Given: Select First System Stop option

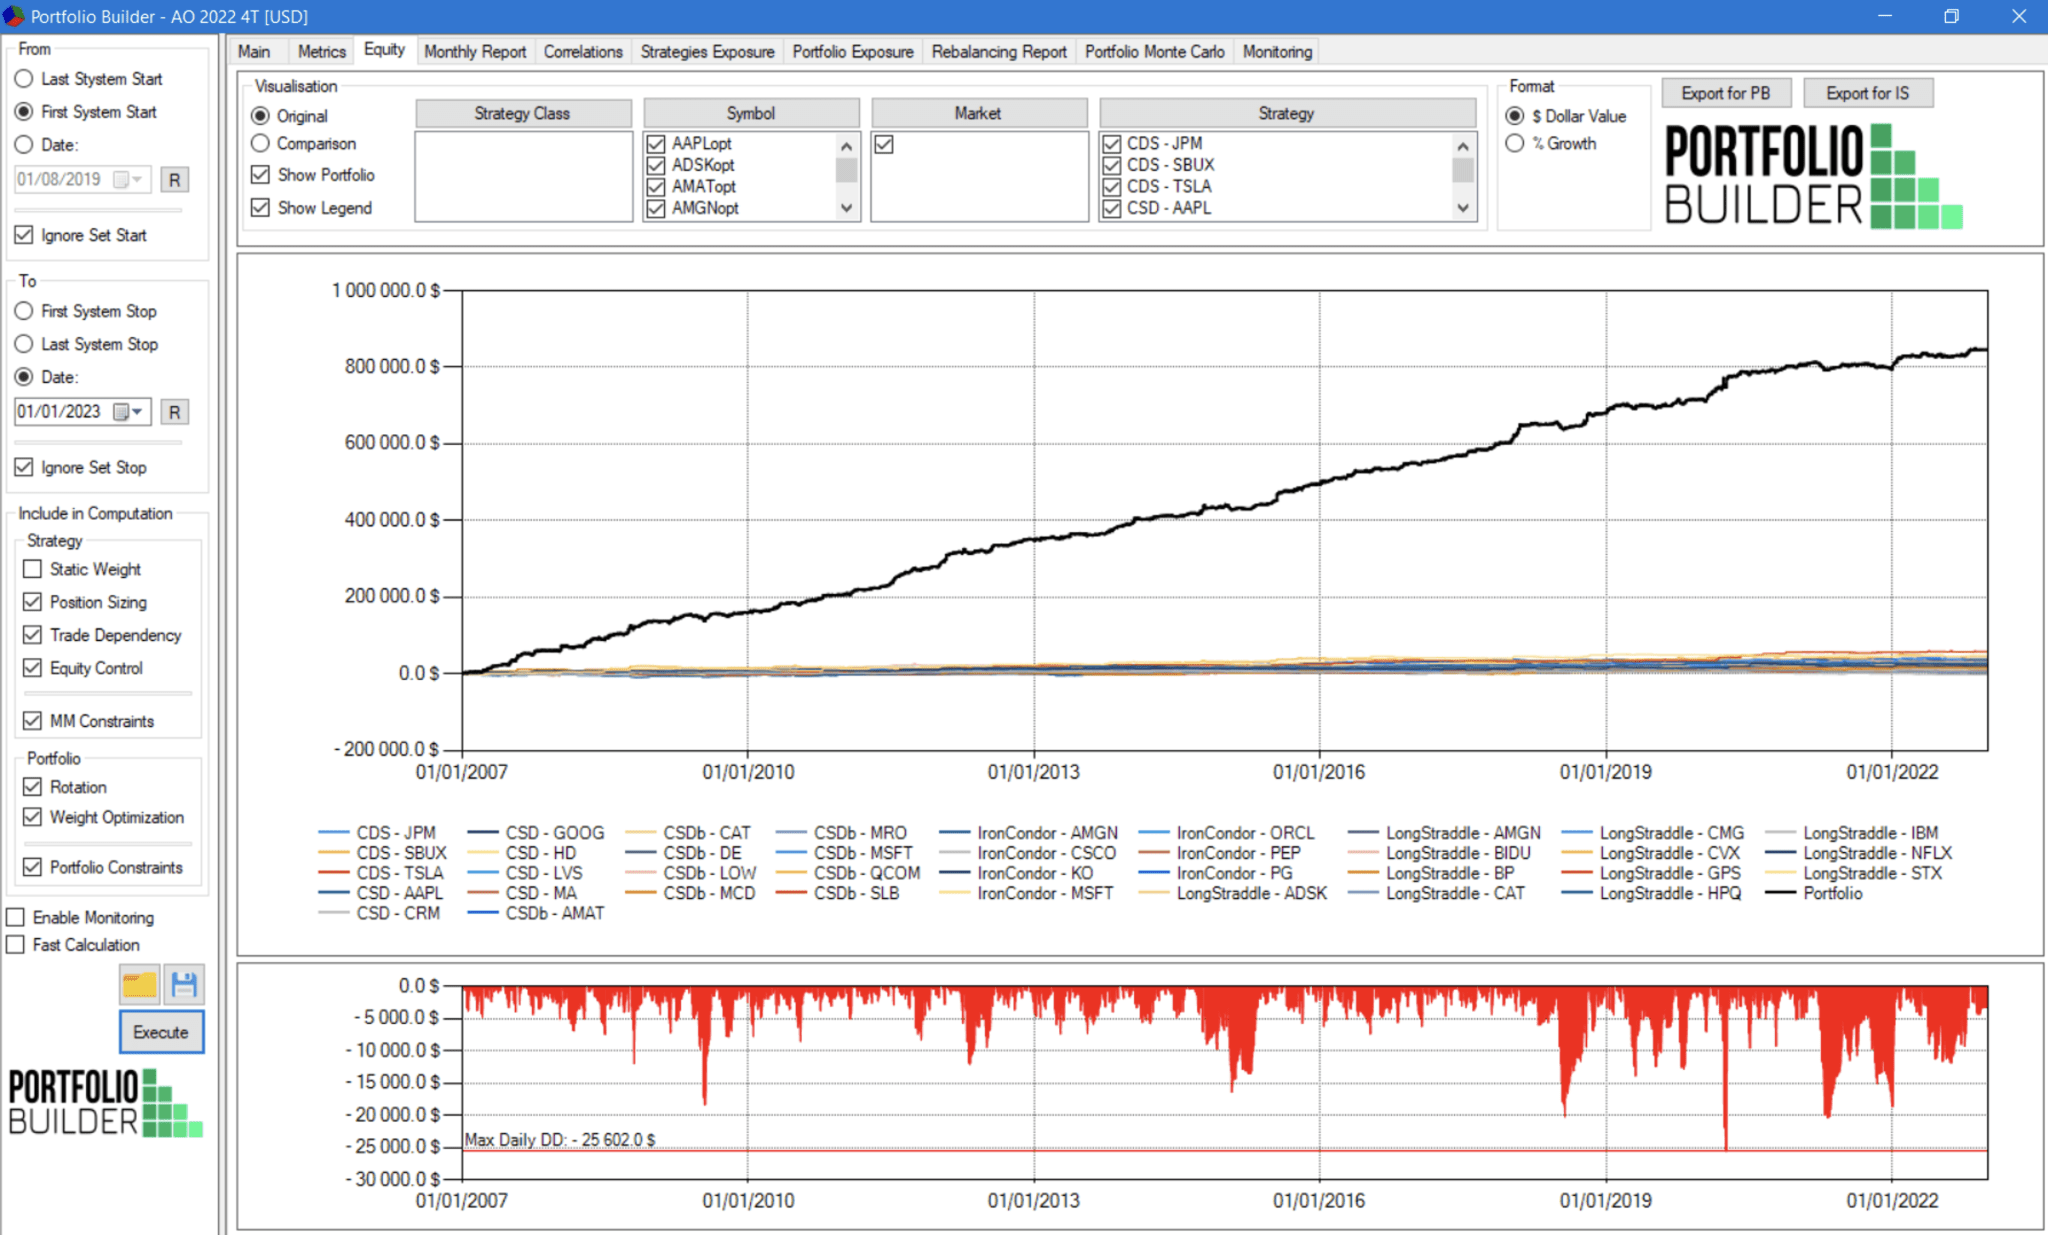Looking at the screenshot, I should pyautogui.click(x=24, y=311).
